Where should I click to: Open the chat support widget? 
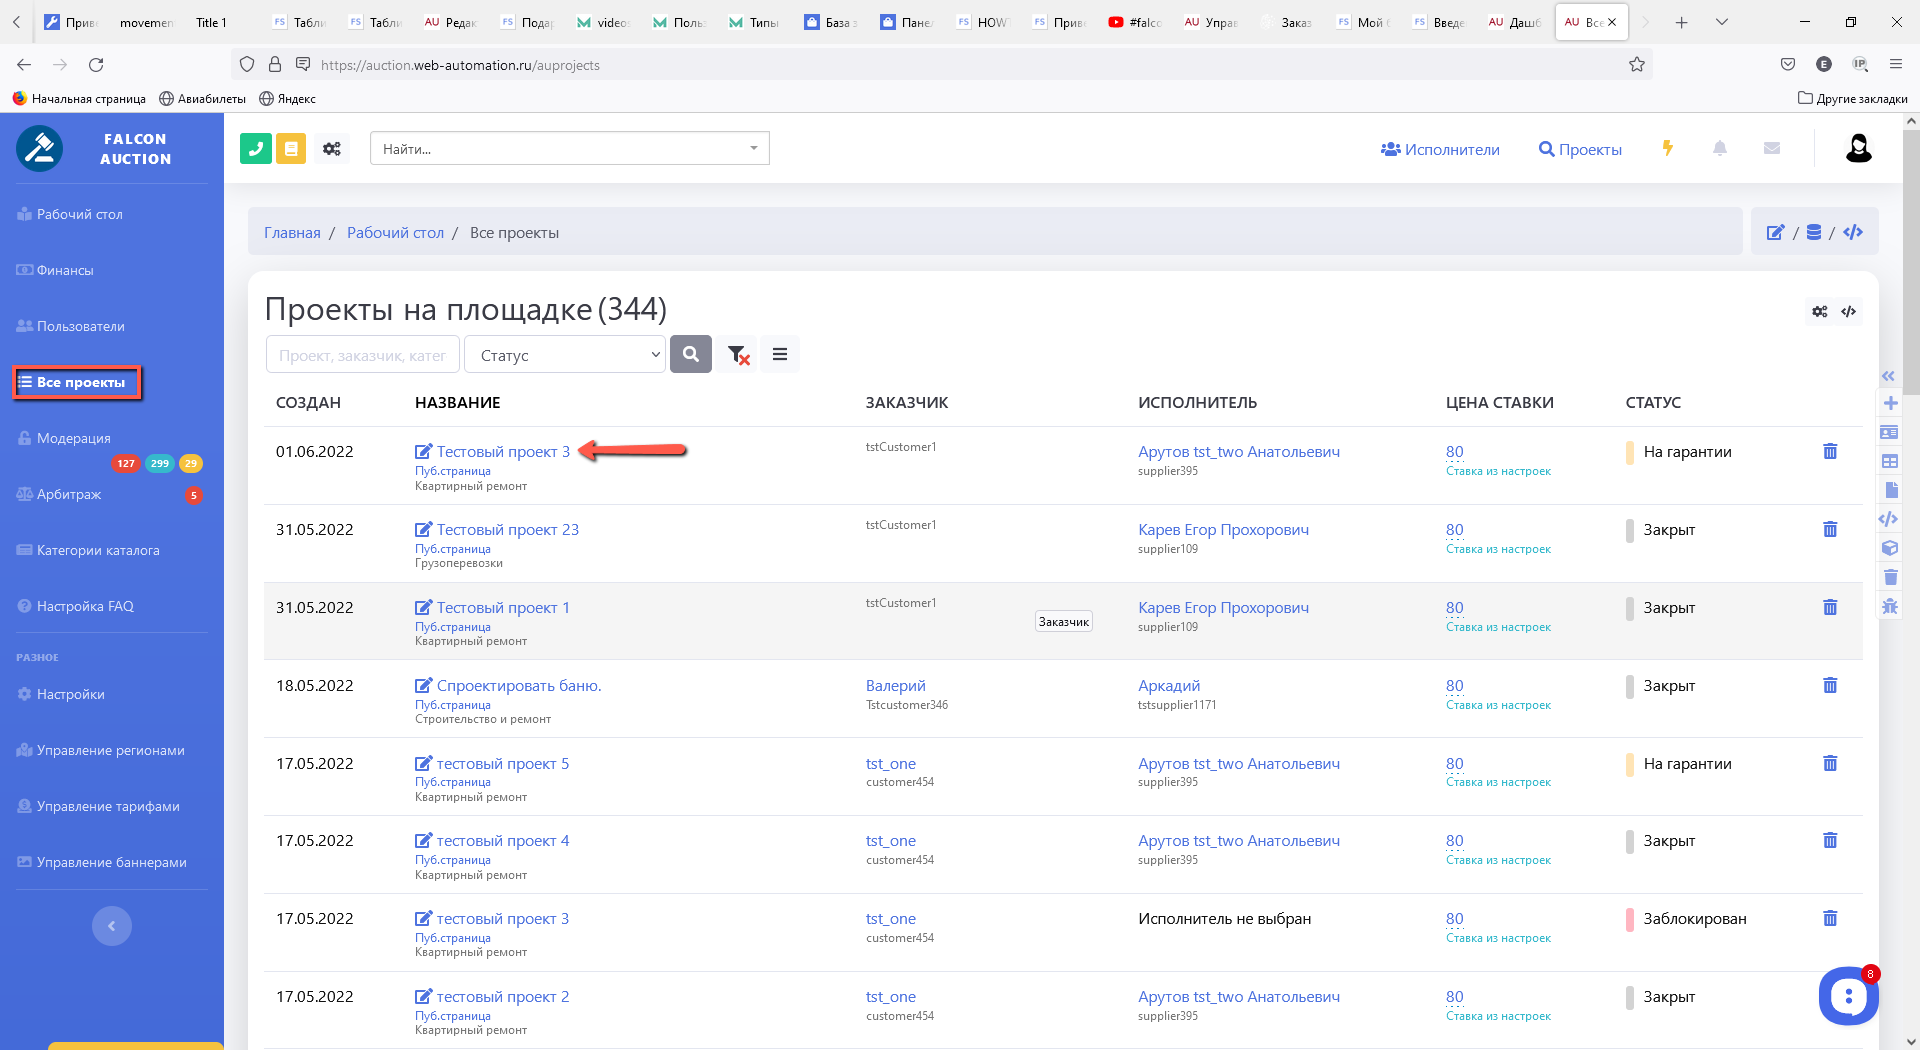tap(1848, 996)
